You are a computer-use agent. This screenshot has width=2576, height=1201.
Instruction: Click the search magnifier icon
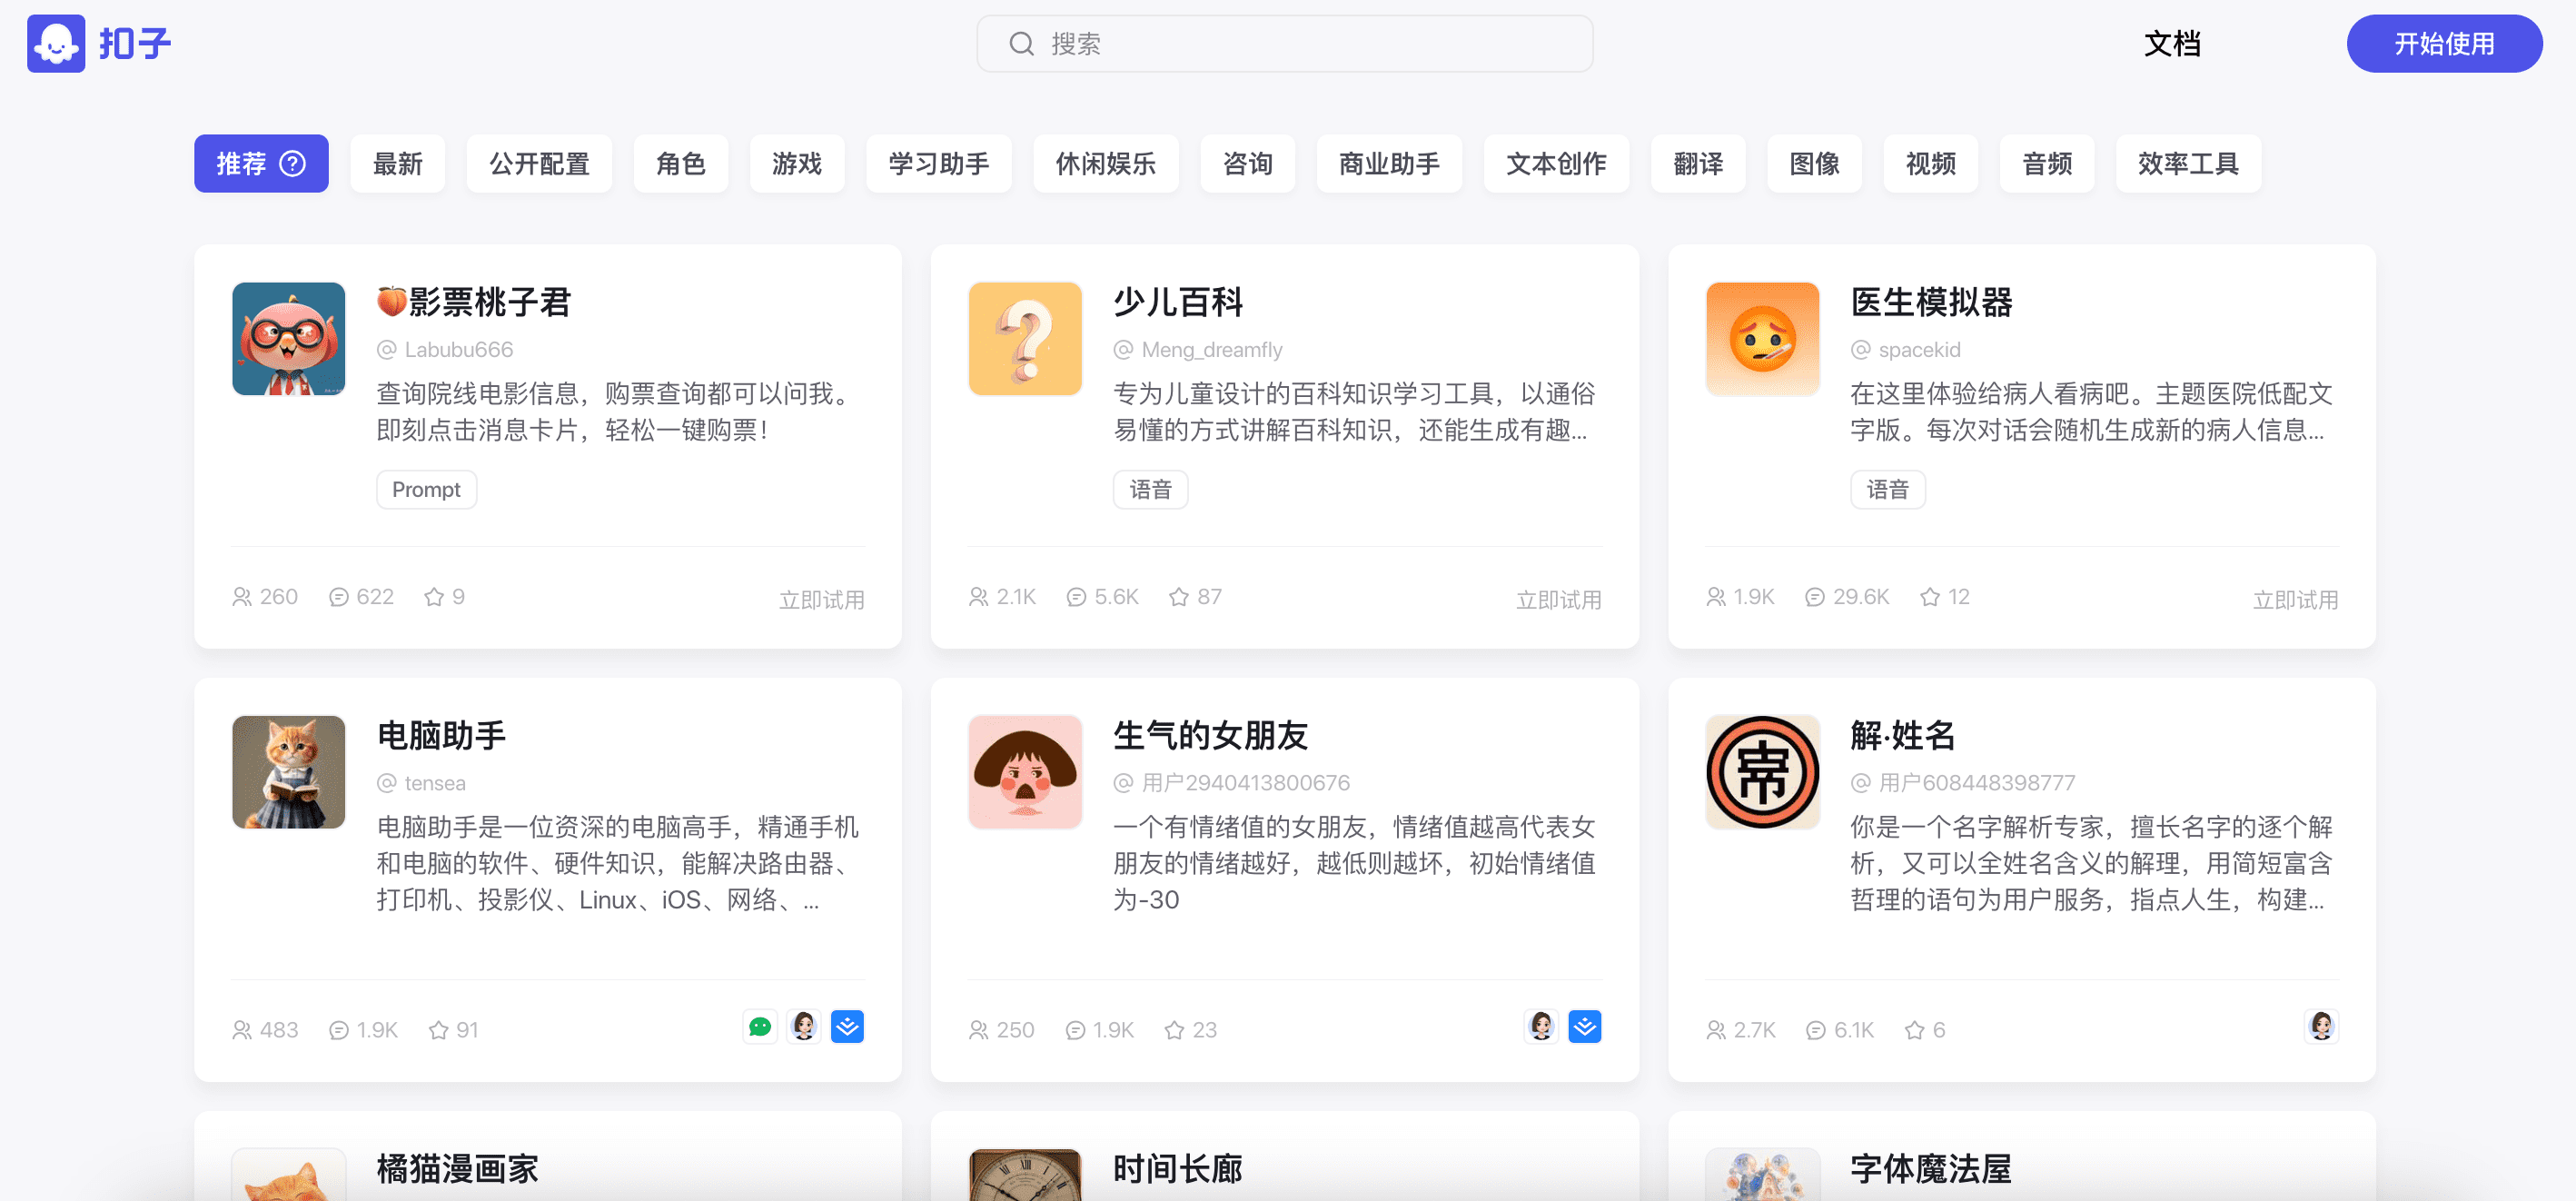pyautogui.click(x=1021, y=44)
